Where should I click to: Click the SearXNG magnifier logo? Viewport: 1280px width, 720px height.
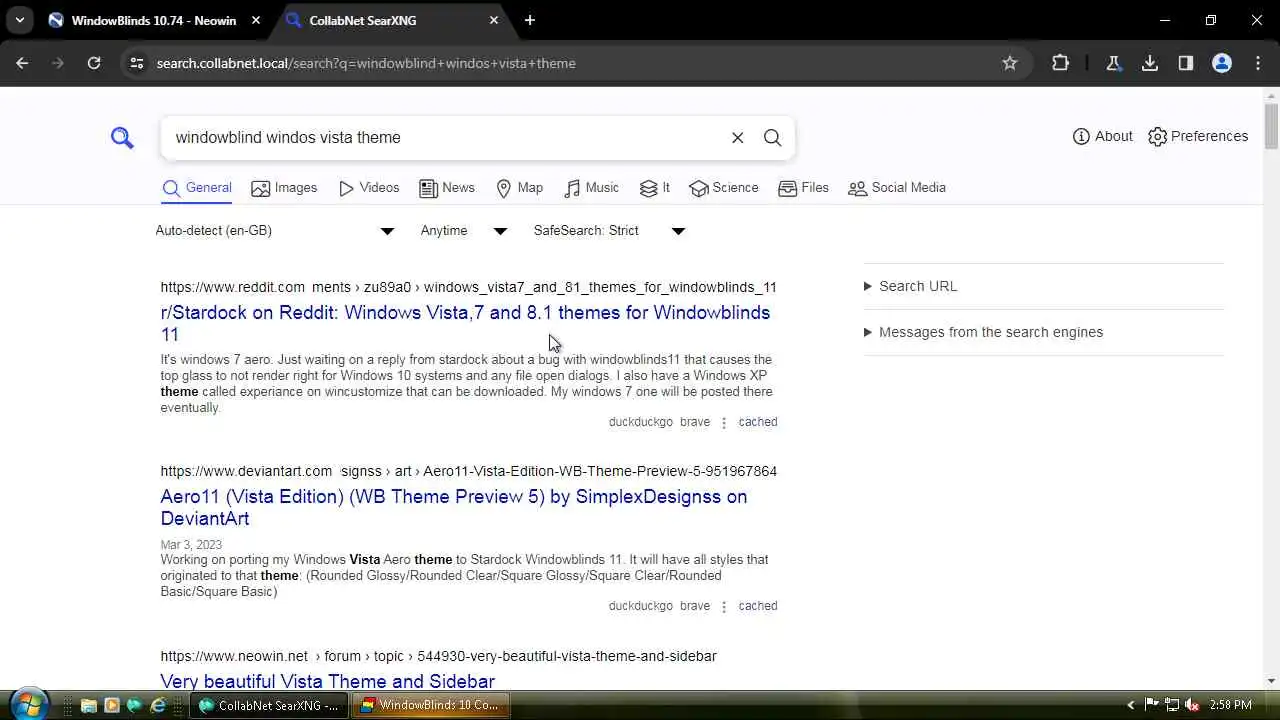coord(122,137)
